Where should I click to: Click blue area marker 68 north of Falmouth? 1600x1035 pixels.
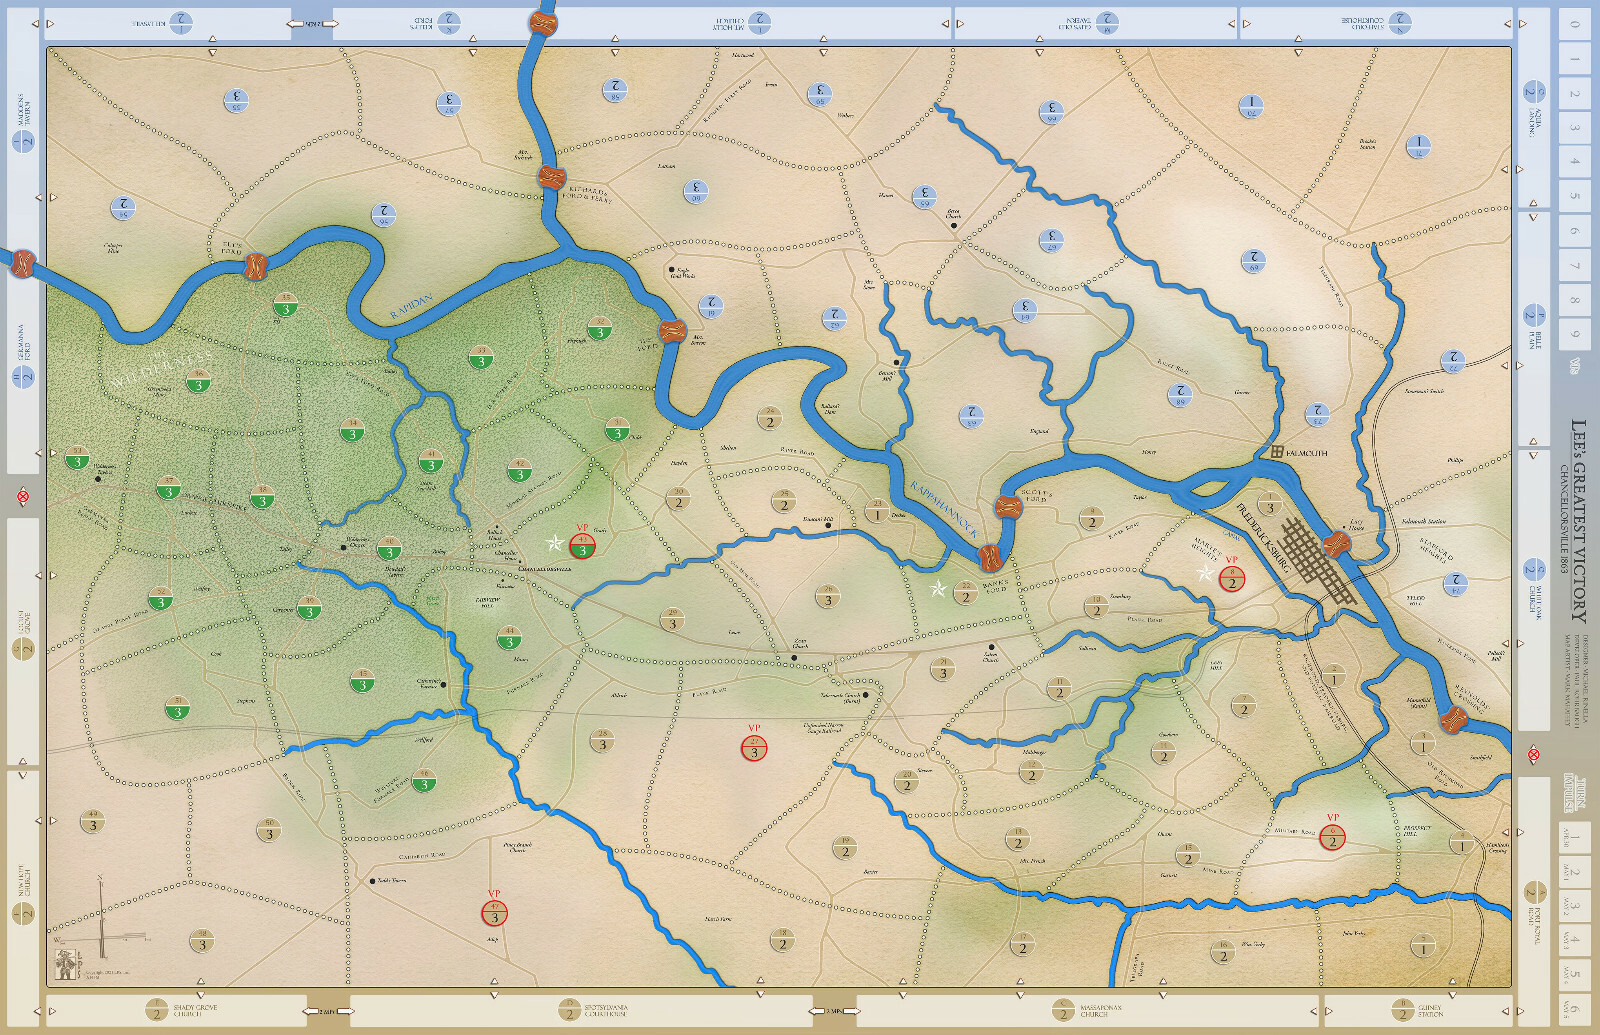1180,395
